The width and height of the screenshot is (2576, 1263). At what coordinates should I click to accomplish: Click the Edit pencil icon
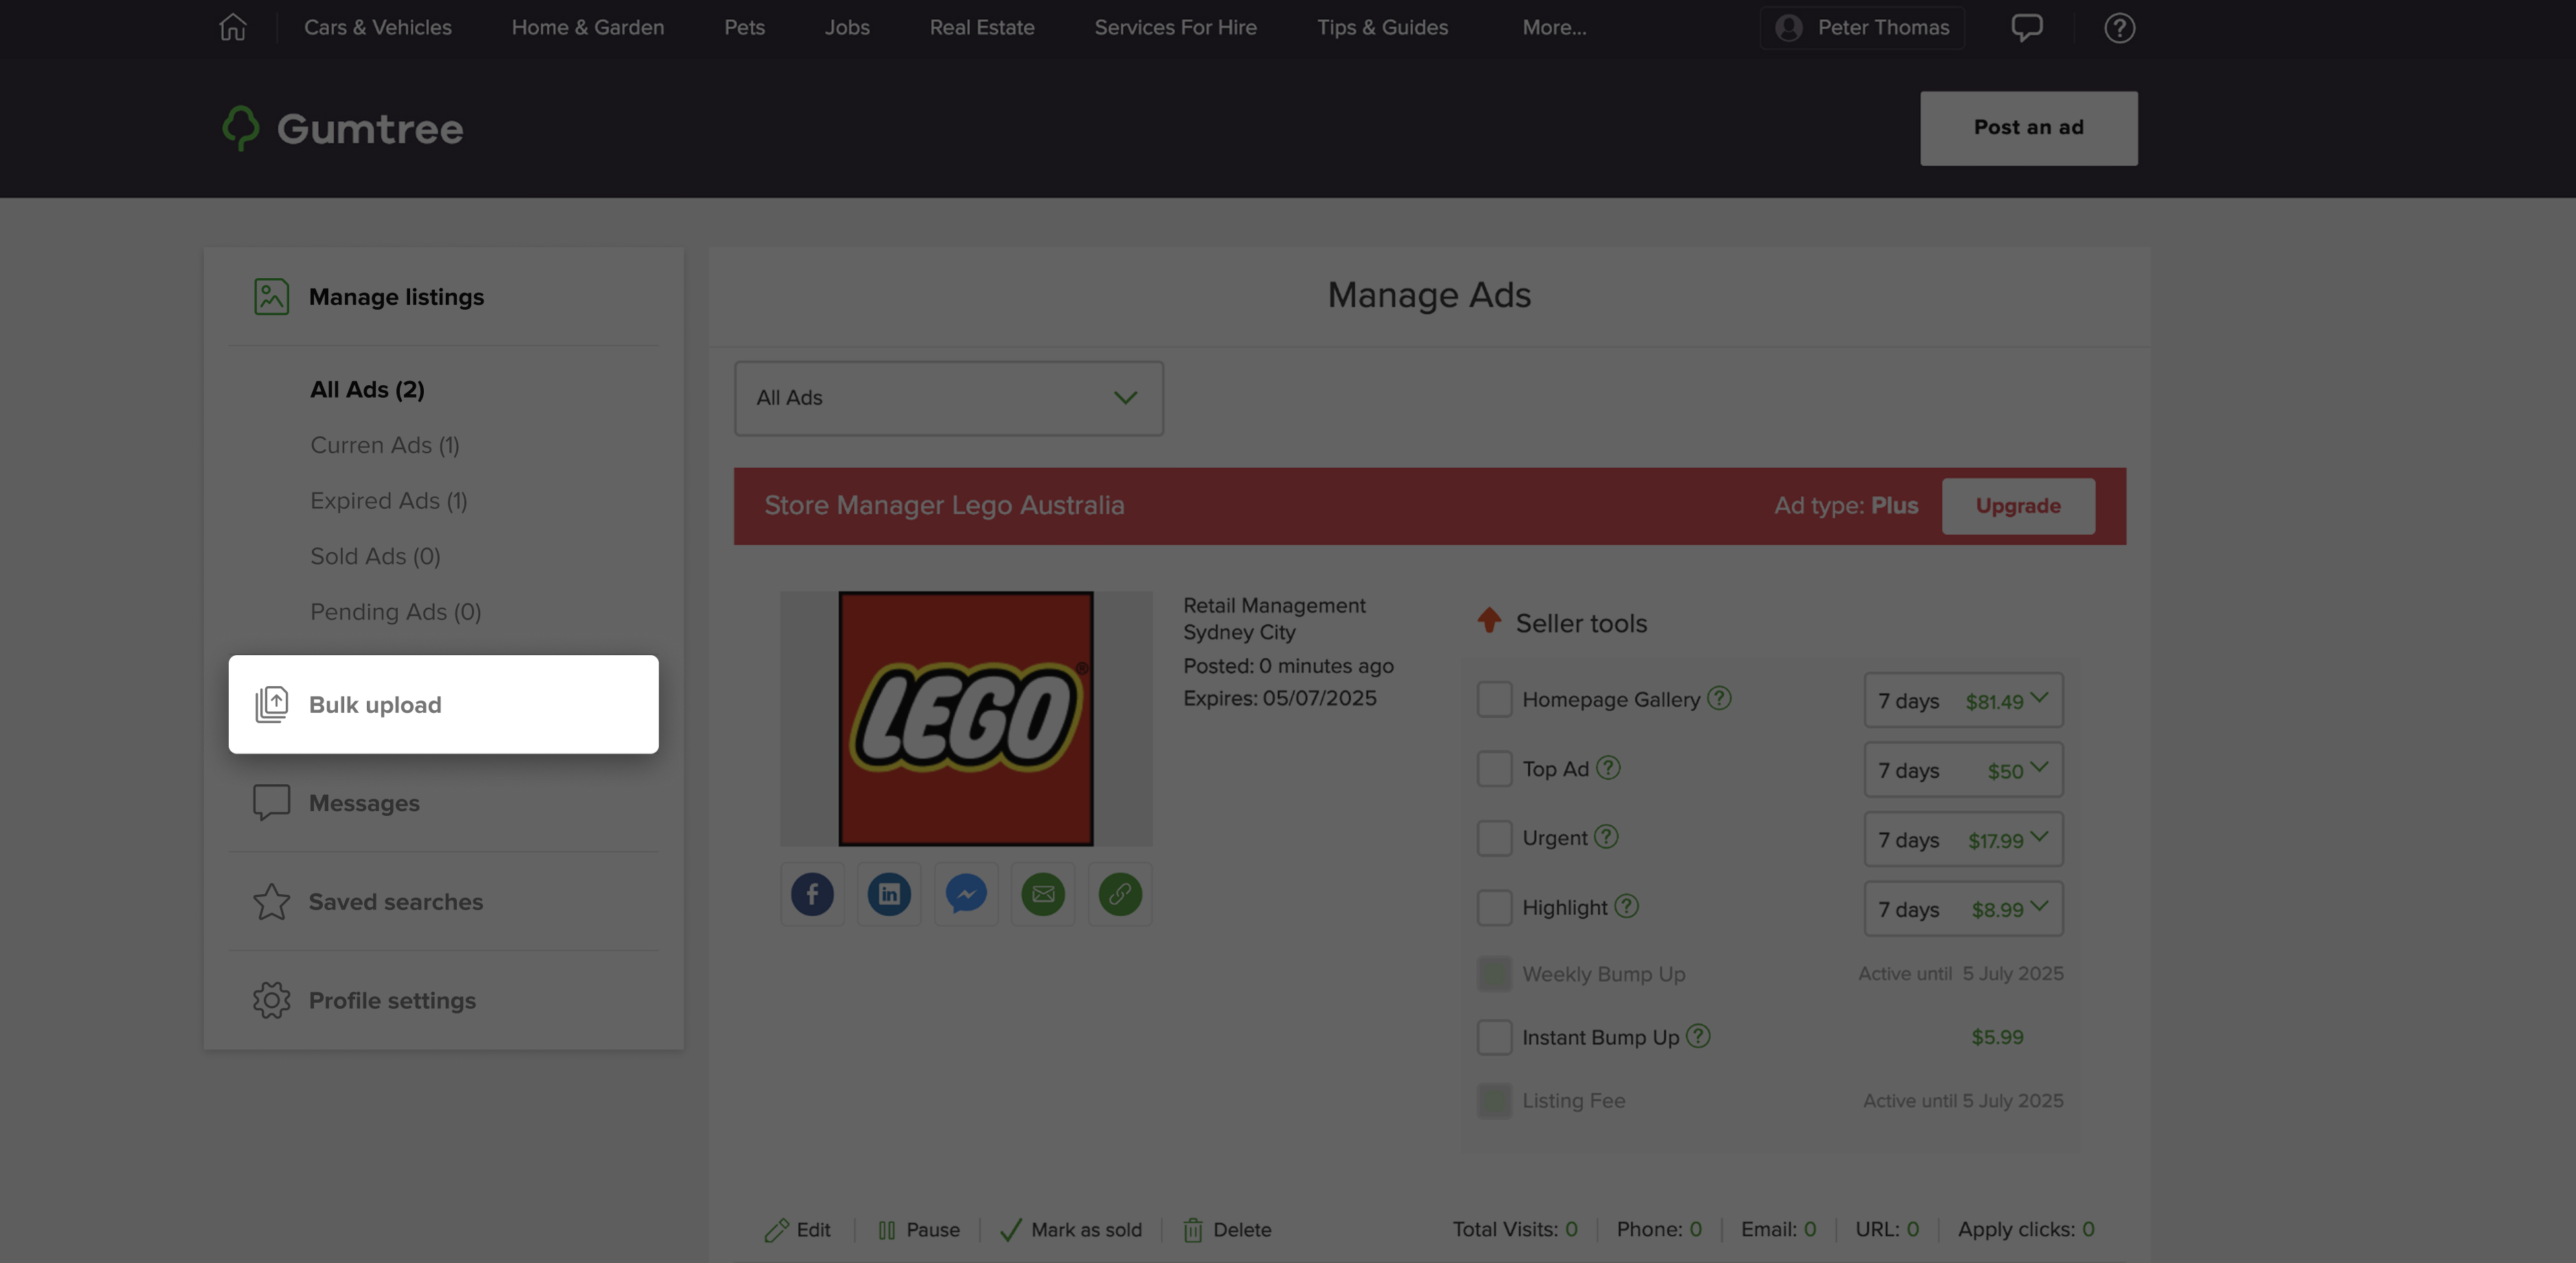tap(776, 1230)
